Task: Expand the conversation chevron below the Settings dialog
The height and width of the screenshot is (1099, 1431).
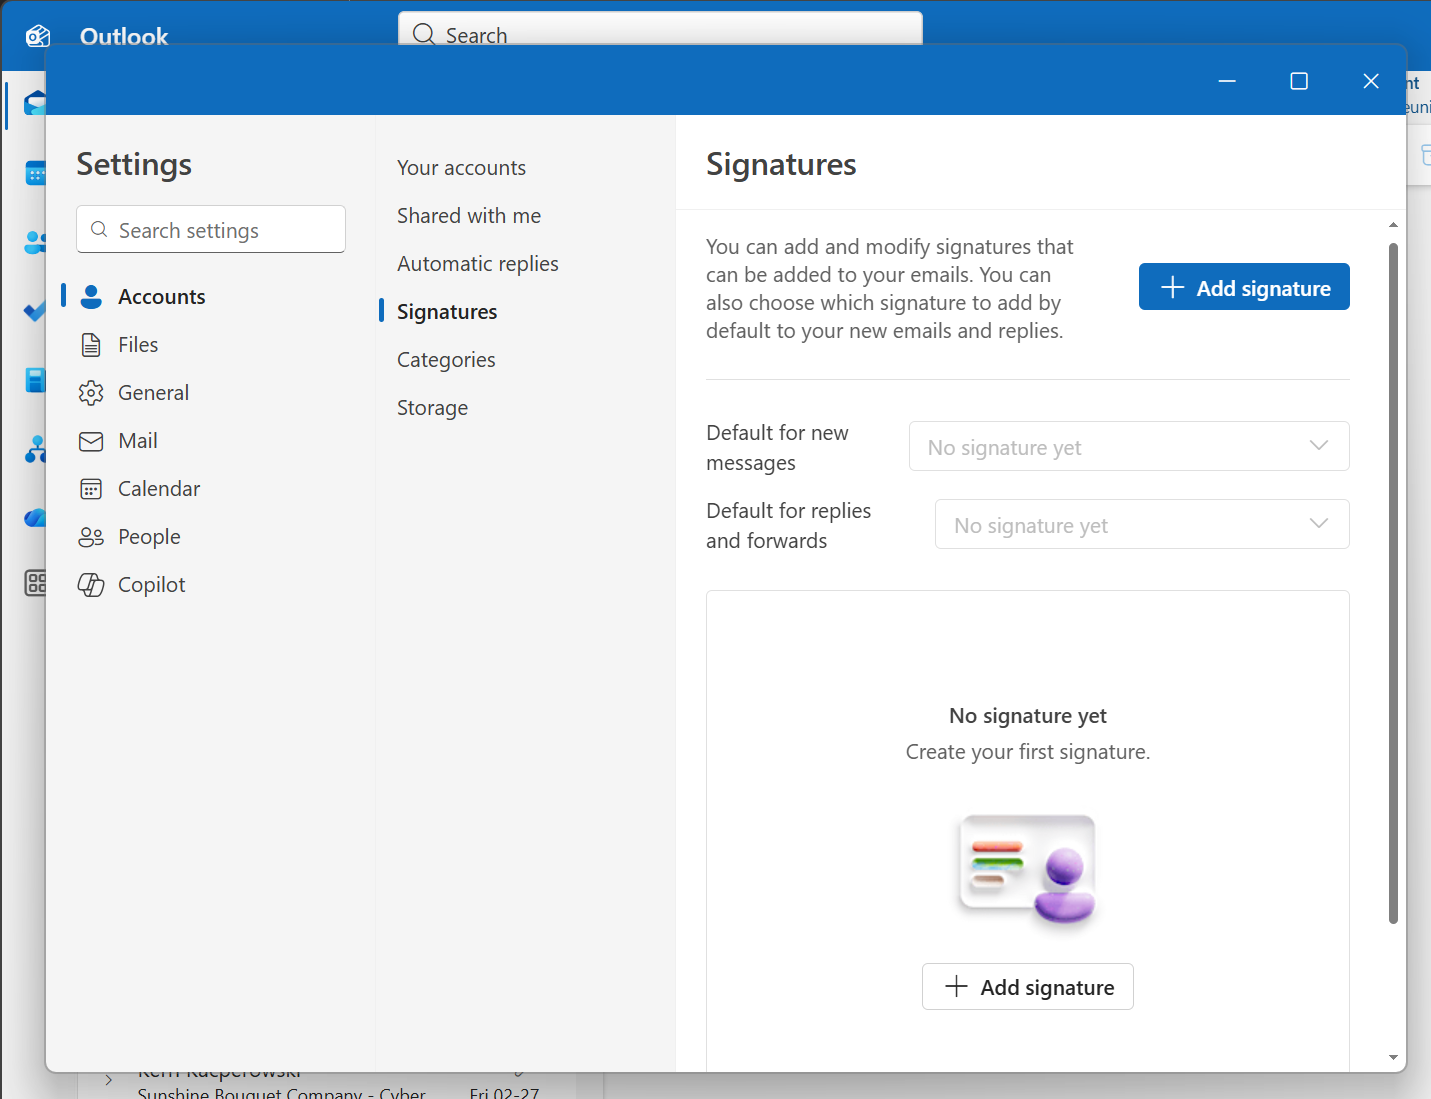Action: coord(109,1080)
